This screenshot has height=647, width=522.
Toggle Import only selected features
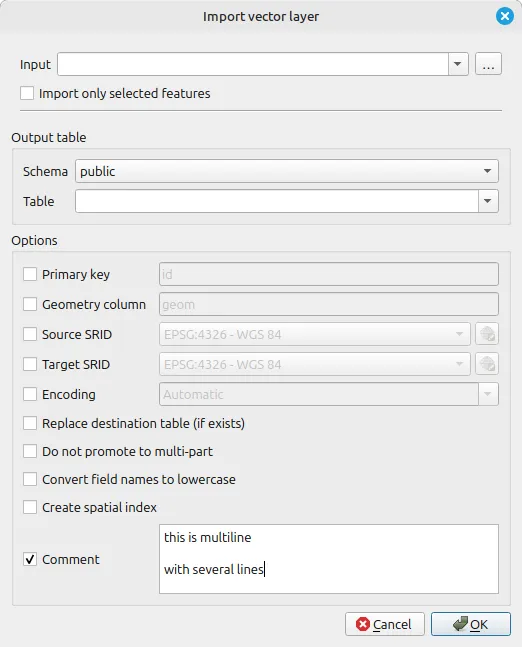tap(27, 93)
